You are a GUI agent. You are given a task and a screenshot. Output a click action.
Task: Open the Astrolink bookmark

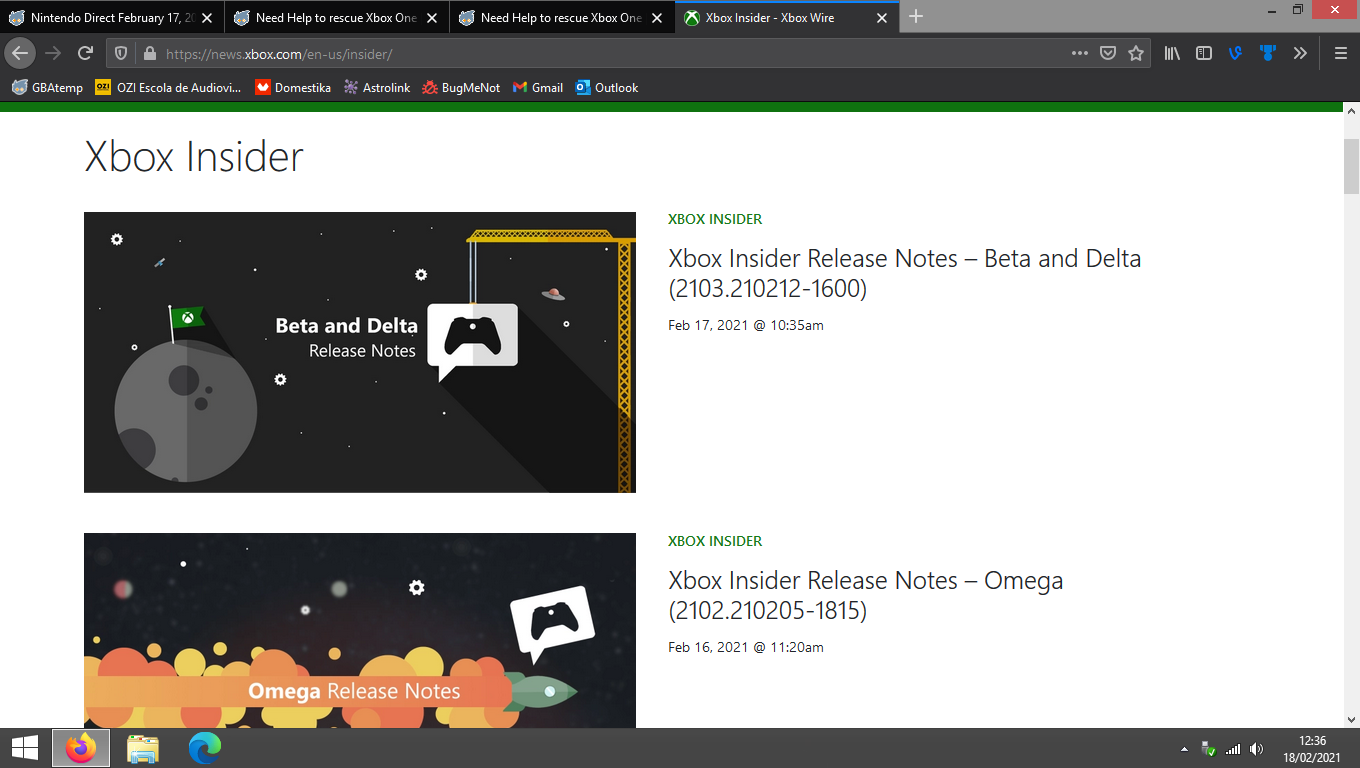coord(377,88)
